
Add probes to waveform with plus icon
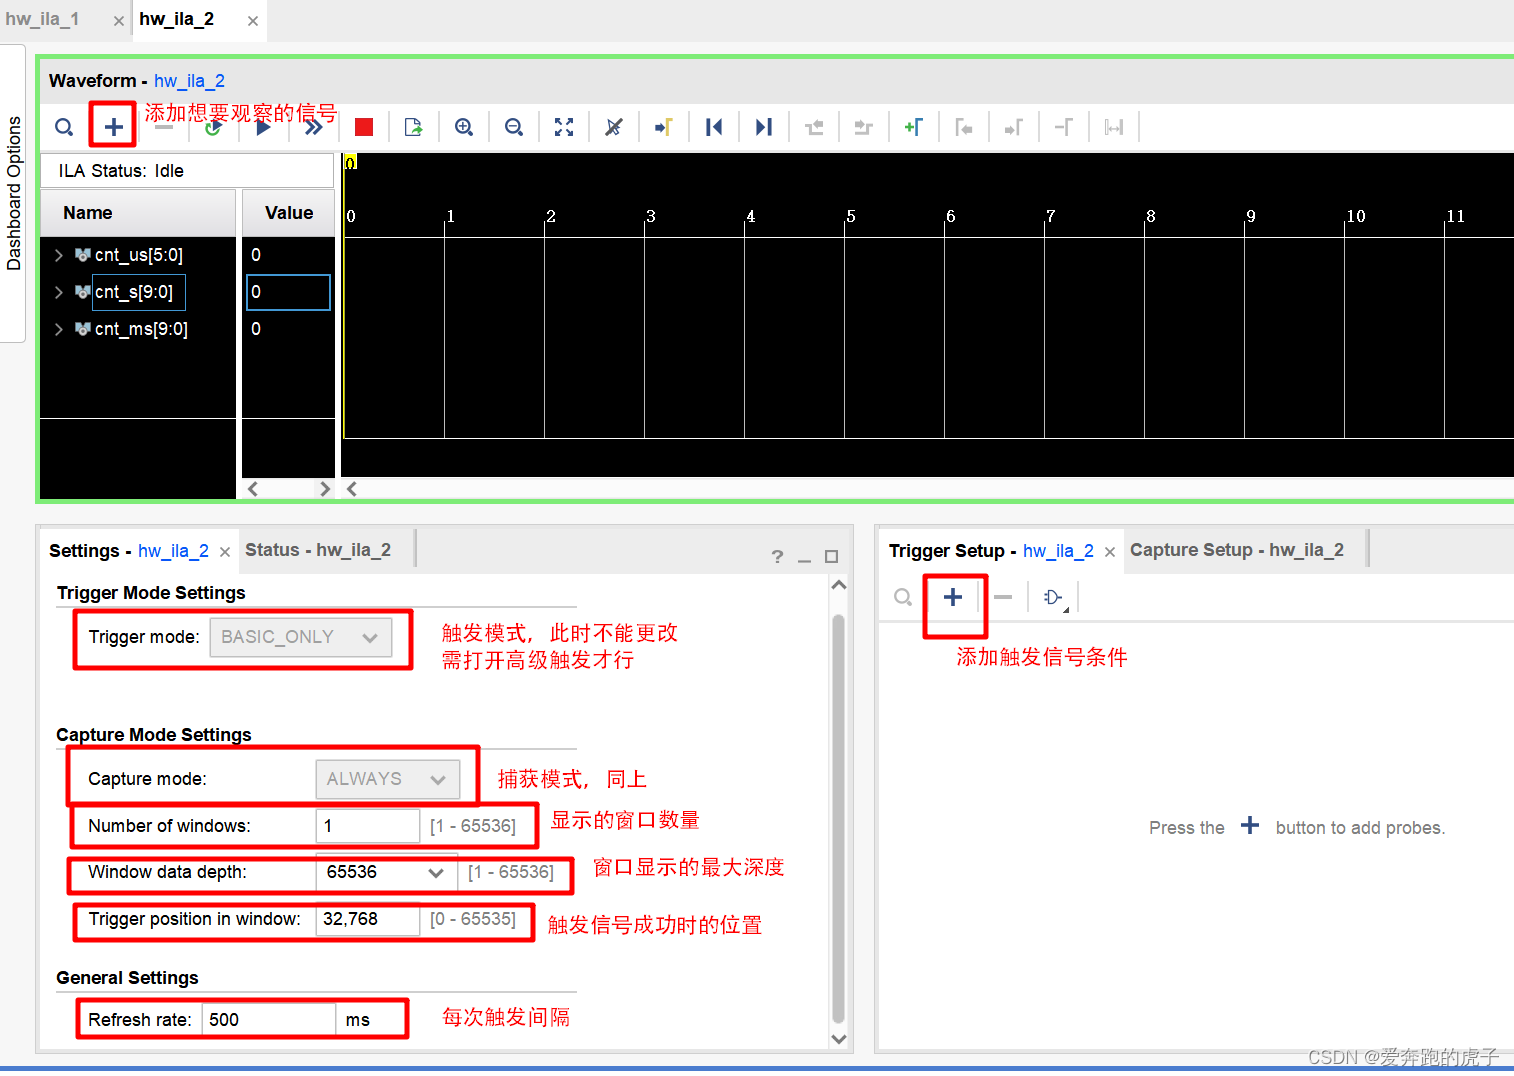pyautogui.click(x=112, y=124)
